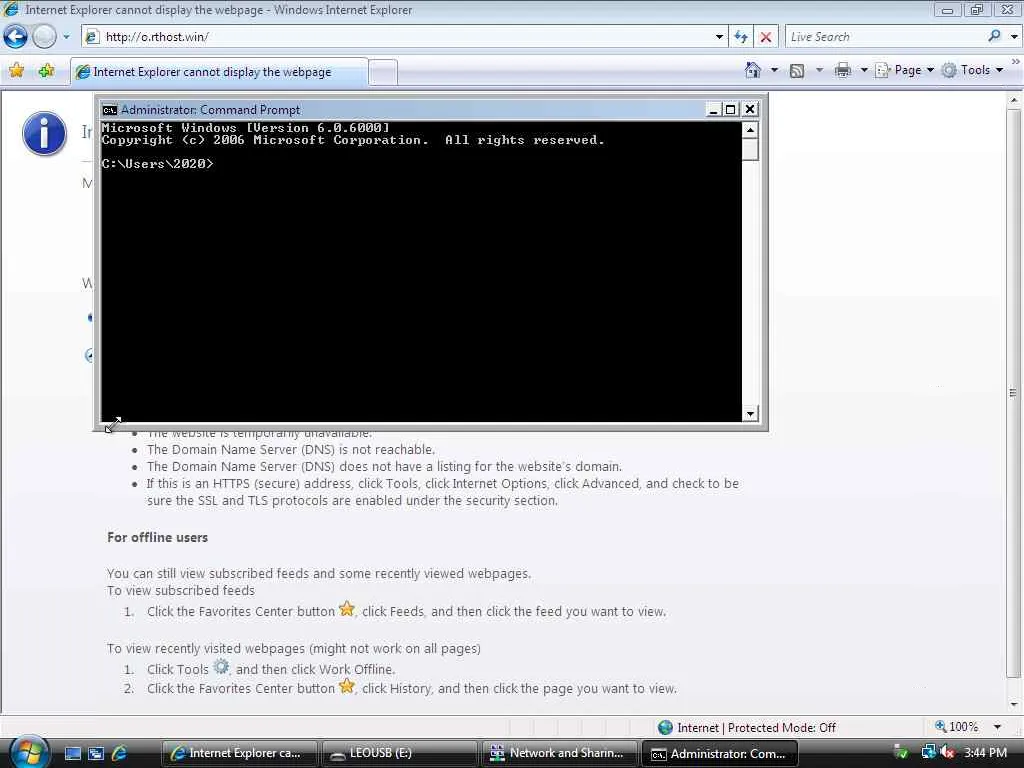Switch to LEOUSB (E:) taskbar button
The height and width of the screenshot is (768, 1024).
click(399, 753)
